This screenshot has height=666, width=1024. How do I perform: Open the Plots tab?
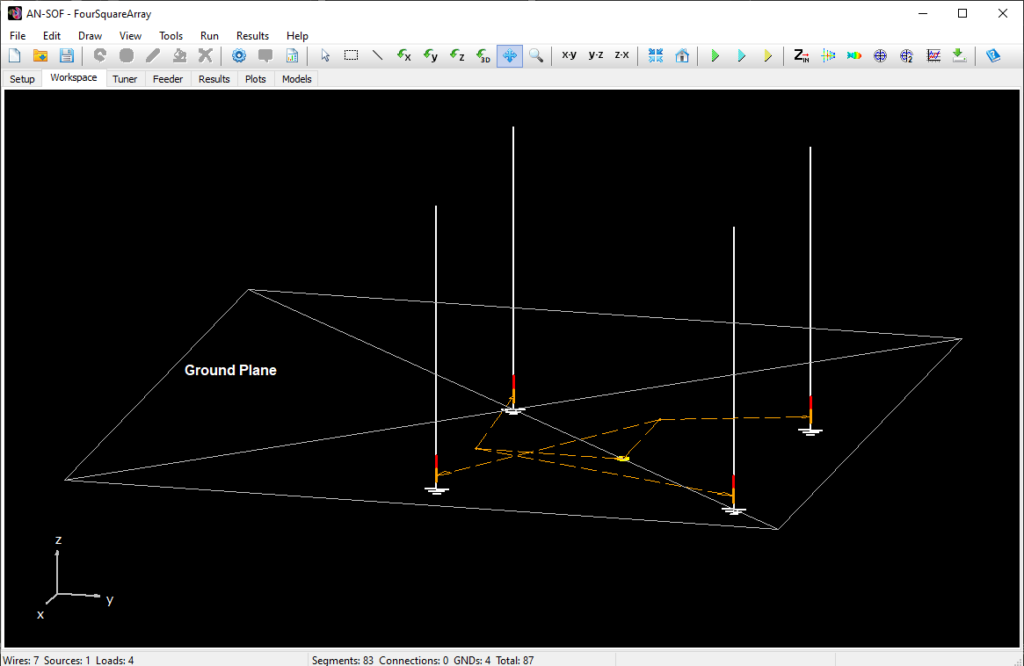pos(255,79)
